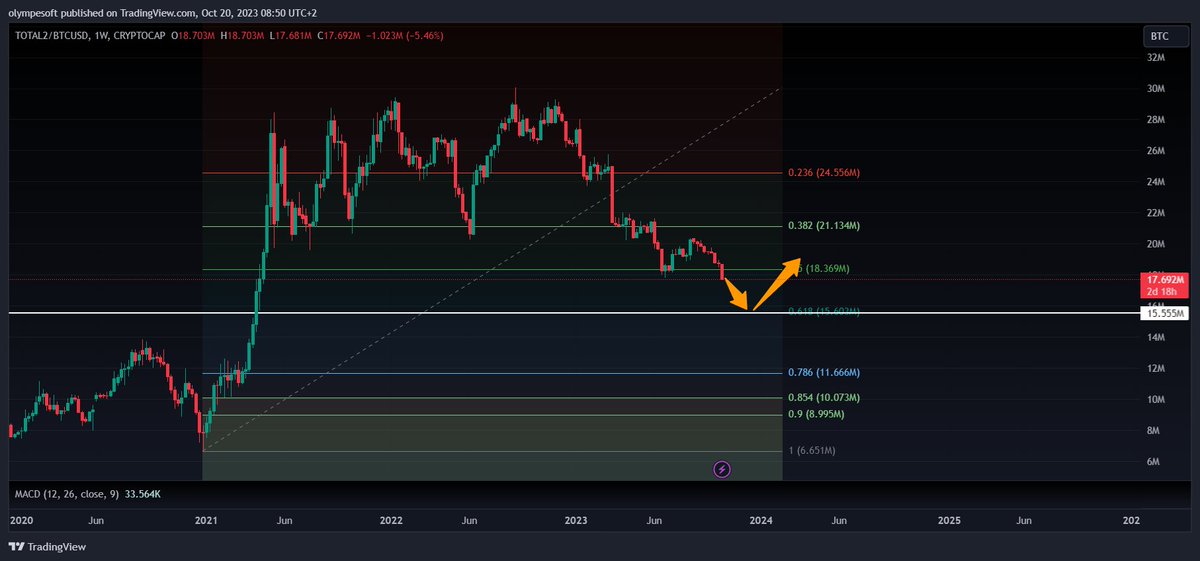Viewport: 1200px width, 561px height.
Task: Click the 0.236 (24.556M) Fibonacci label
Action: click(x=824, y=173)
